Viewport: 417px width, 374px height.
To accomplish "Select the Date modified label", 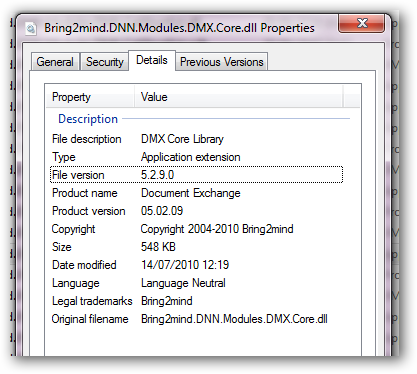I will click(84, 265).
